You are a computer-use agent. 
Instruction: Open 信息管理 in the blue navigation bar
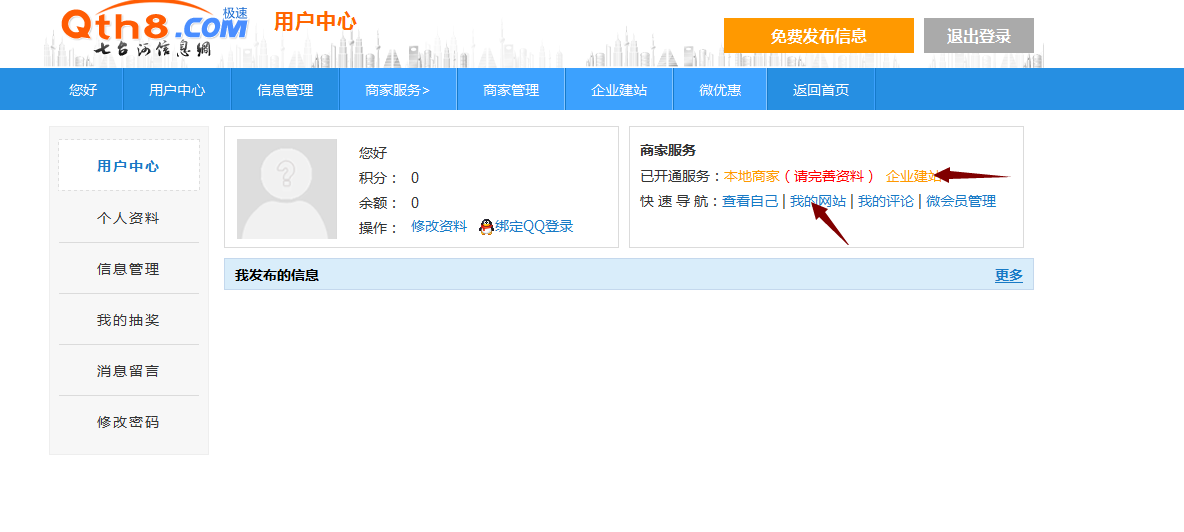tap(285, 90)
